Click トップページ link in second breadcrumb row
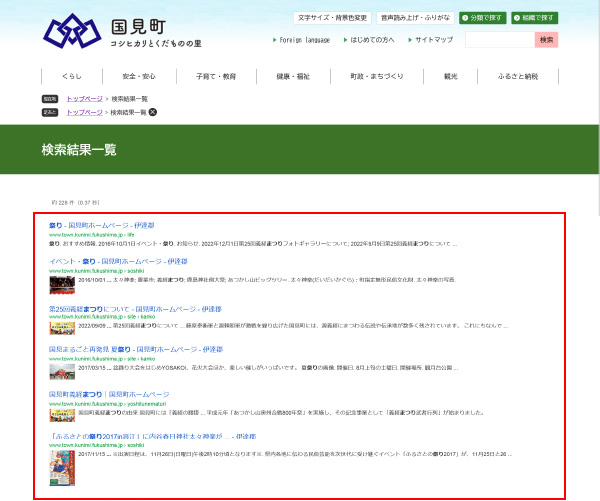 (x=85, y=112)
